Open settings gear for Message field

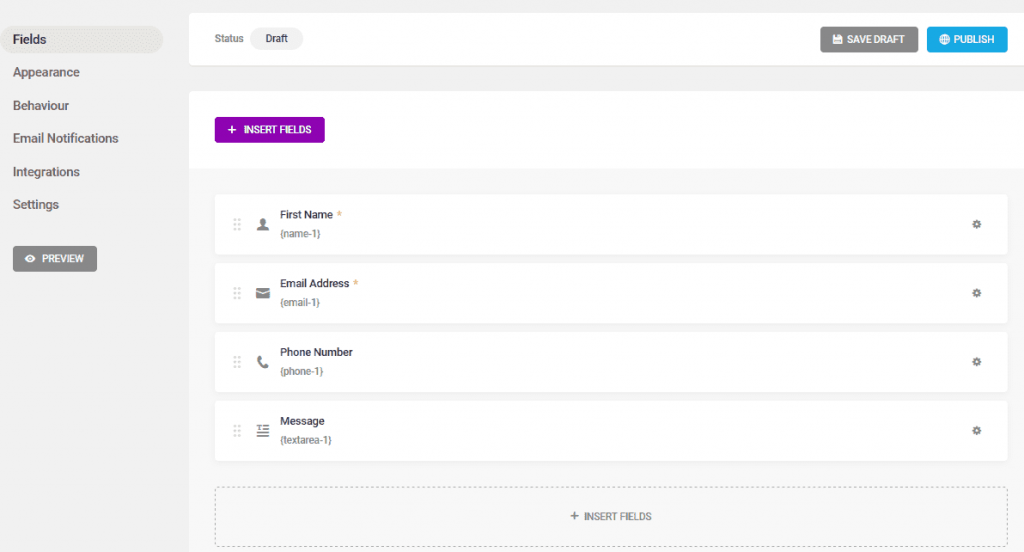pos(976,431)
